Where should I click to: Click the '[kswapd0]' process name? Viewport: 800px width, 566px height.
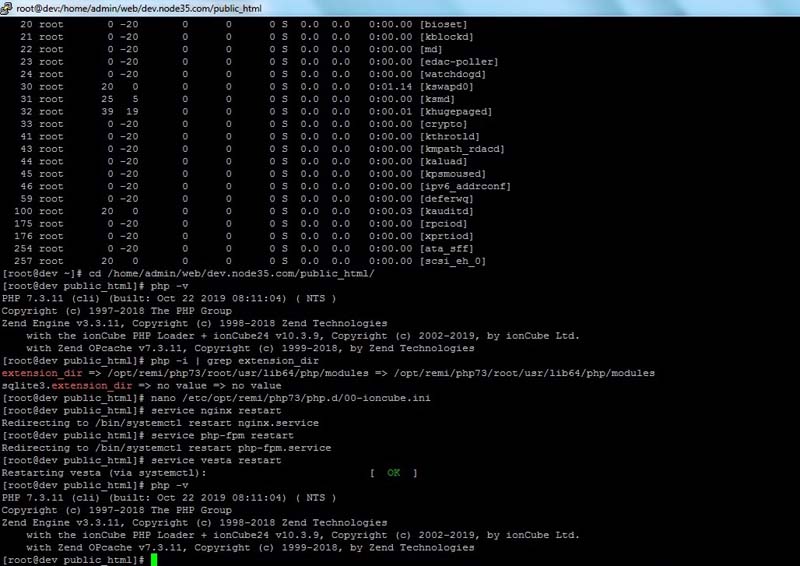pyautogui.click(x=446, y=87)
